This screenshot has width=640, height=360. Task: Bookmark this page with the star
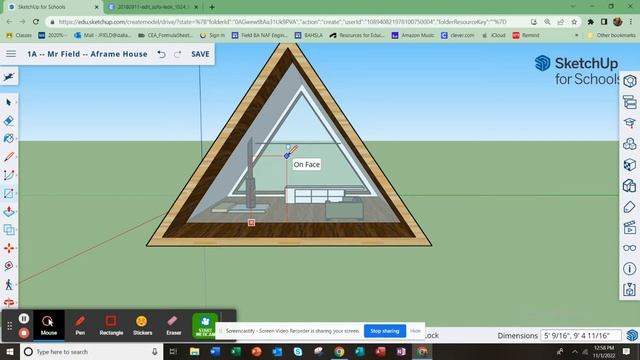[574, 22]
